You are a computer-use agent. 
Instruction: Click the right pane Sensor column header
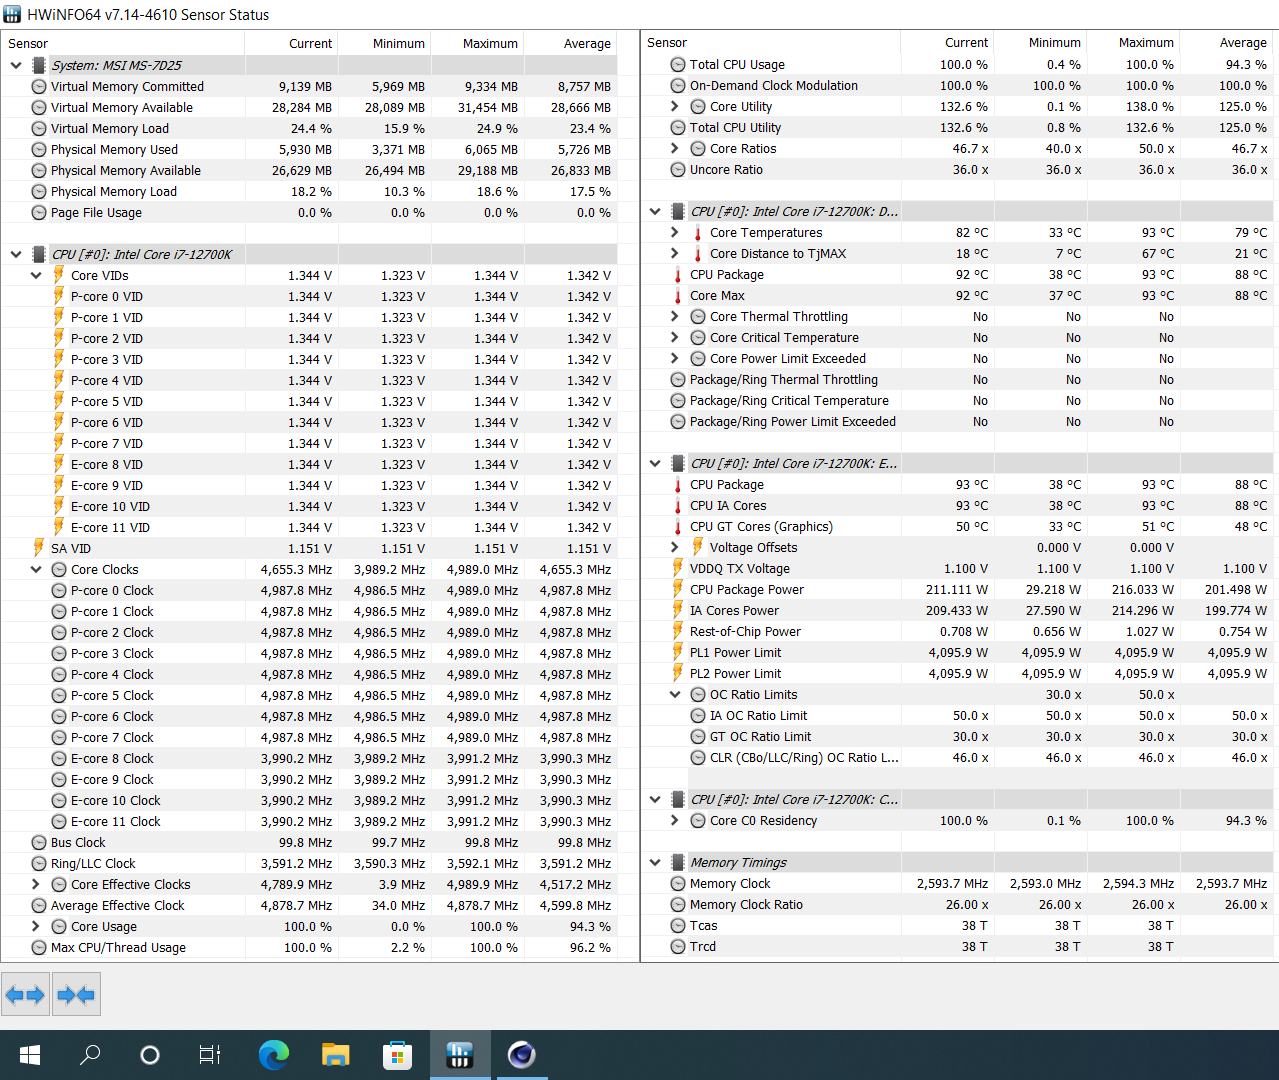click(x=770, y=42)
